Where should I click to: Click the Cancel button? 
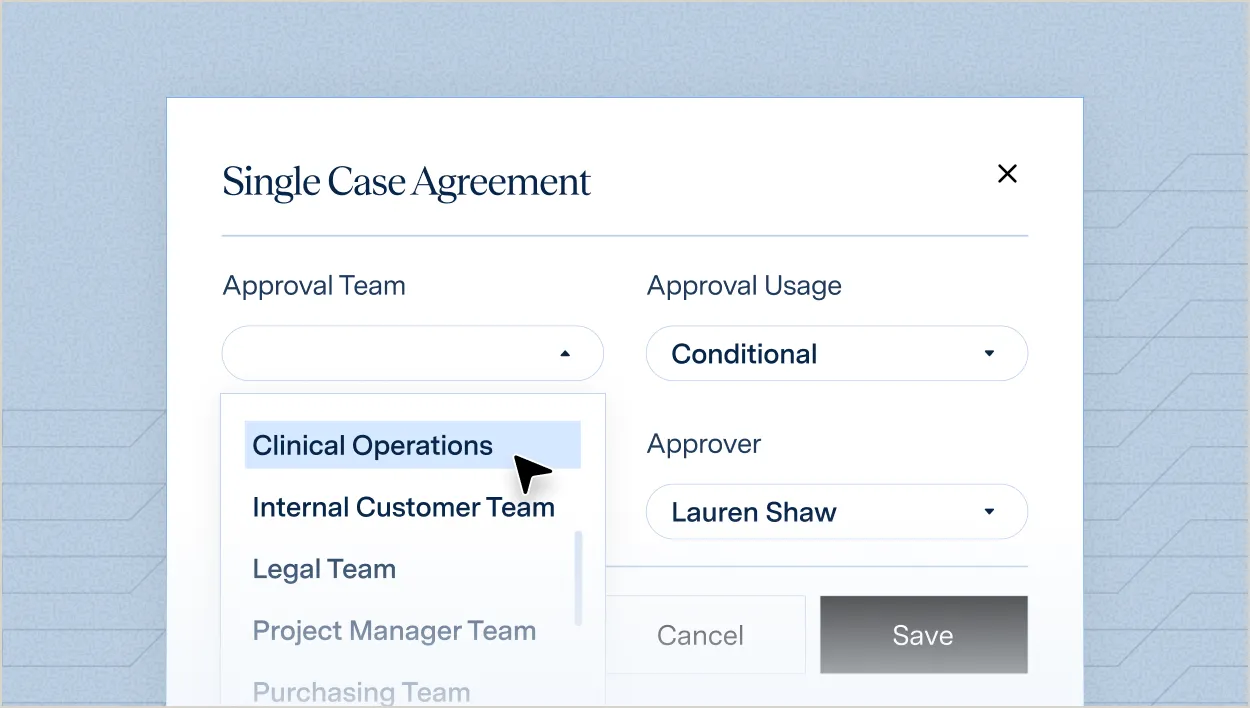tap(701, 635)
